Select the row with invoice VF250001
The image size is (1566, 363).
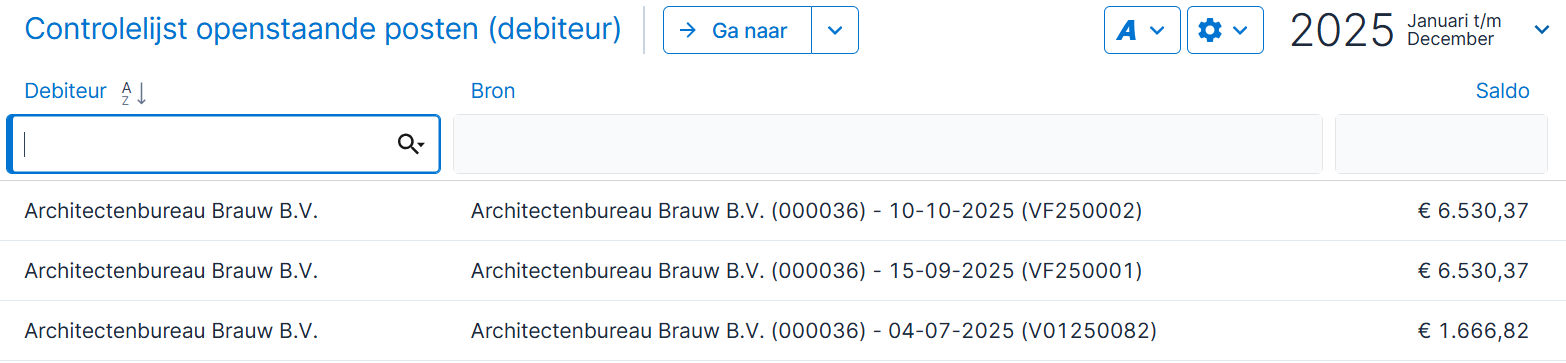(x=783, y=271)
